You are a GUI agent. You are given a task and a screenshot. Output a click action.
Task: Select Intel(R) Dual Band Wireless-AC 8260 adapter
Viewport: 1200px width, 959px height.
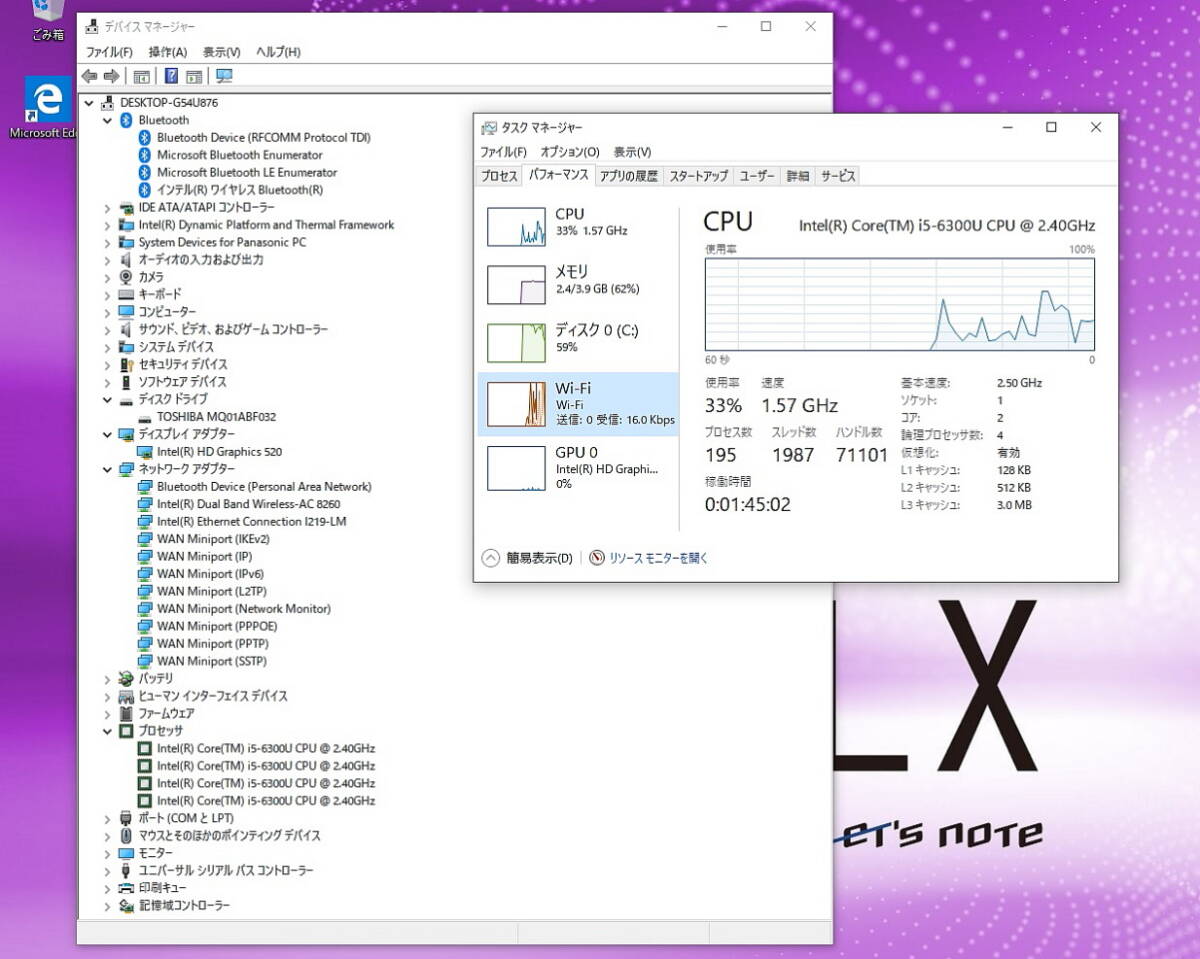point(249,504)
